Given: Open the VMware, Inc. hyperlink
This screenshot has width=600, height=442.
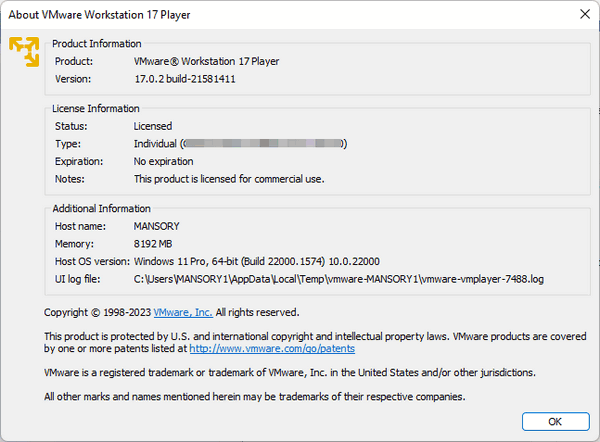Looking at the screenshot, I should pyautogui.click(x=183, y=312).
